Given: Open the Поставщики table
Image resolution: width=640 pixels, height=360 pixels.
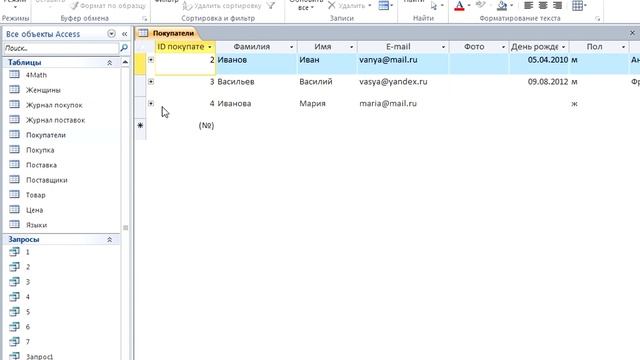Looking at the screenshot, I should 47,180.
